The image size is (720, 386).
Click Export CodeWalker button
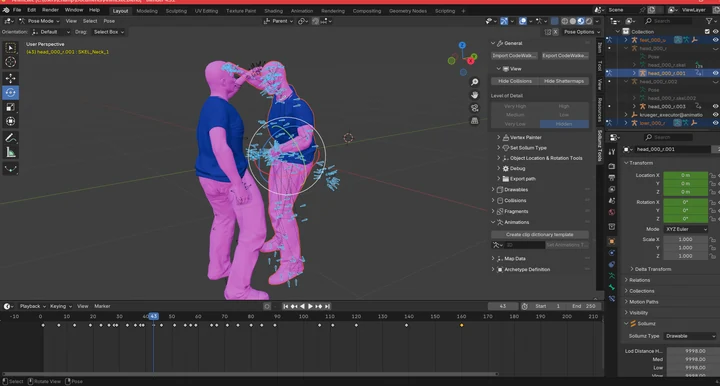(565, 56)
